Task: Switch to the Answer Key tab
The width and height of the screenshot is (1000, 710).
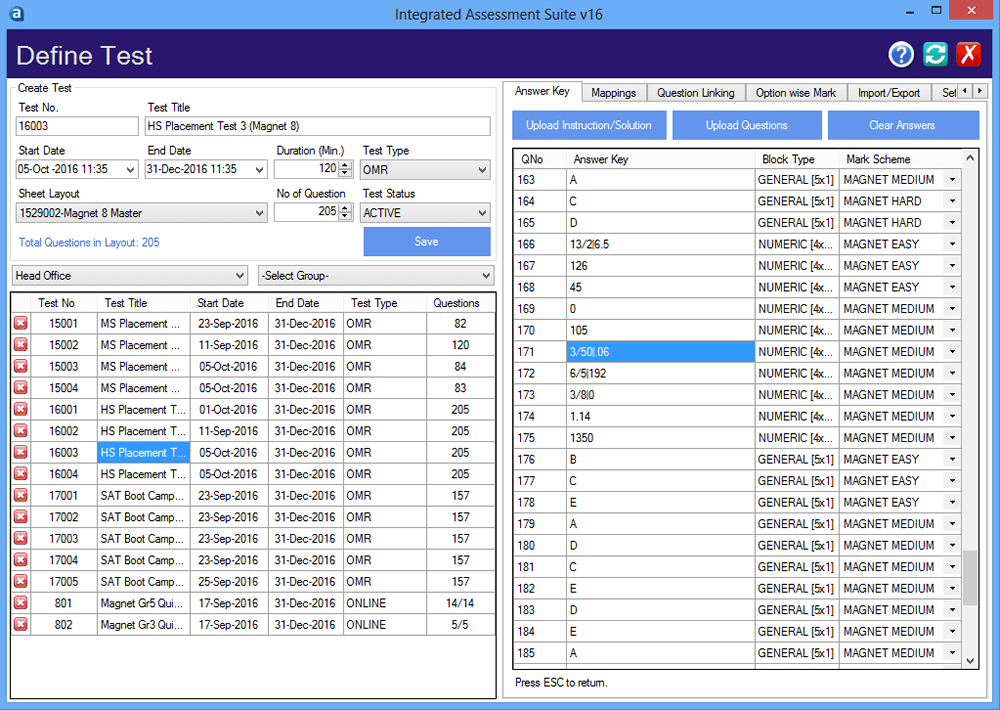Action: tap(542, 91)
